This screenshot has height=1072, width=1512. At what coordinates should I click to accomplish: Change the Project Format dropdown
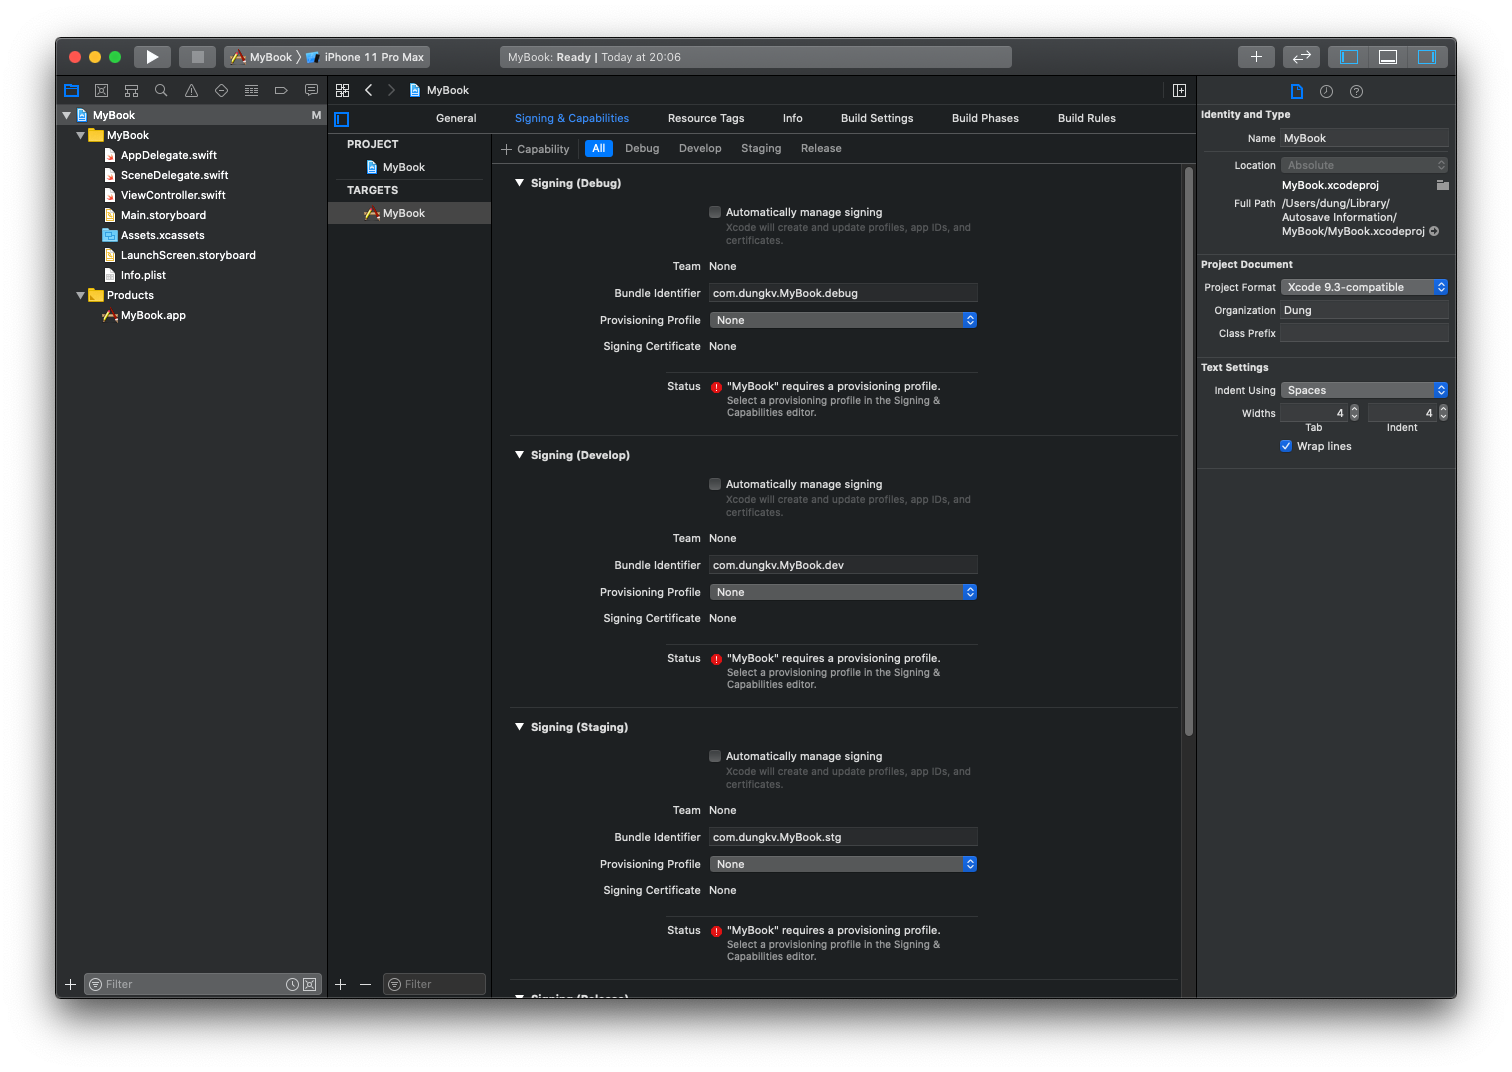pos(1364,287)
